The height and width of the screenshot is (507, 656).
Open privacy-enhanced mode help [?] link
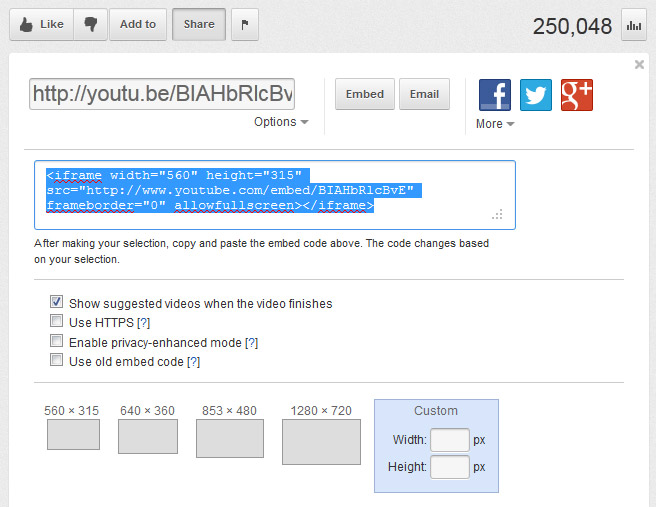point(251,343)
